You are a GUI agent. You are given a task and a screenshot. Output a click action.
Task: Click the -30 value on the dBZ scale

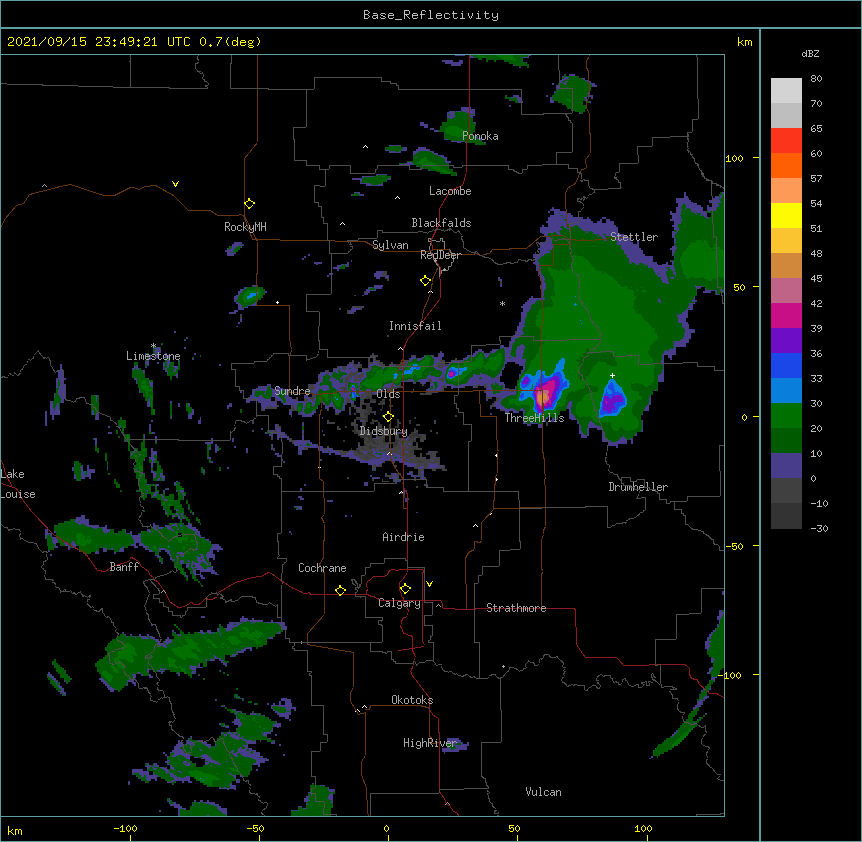point(819,528)
